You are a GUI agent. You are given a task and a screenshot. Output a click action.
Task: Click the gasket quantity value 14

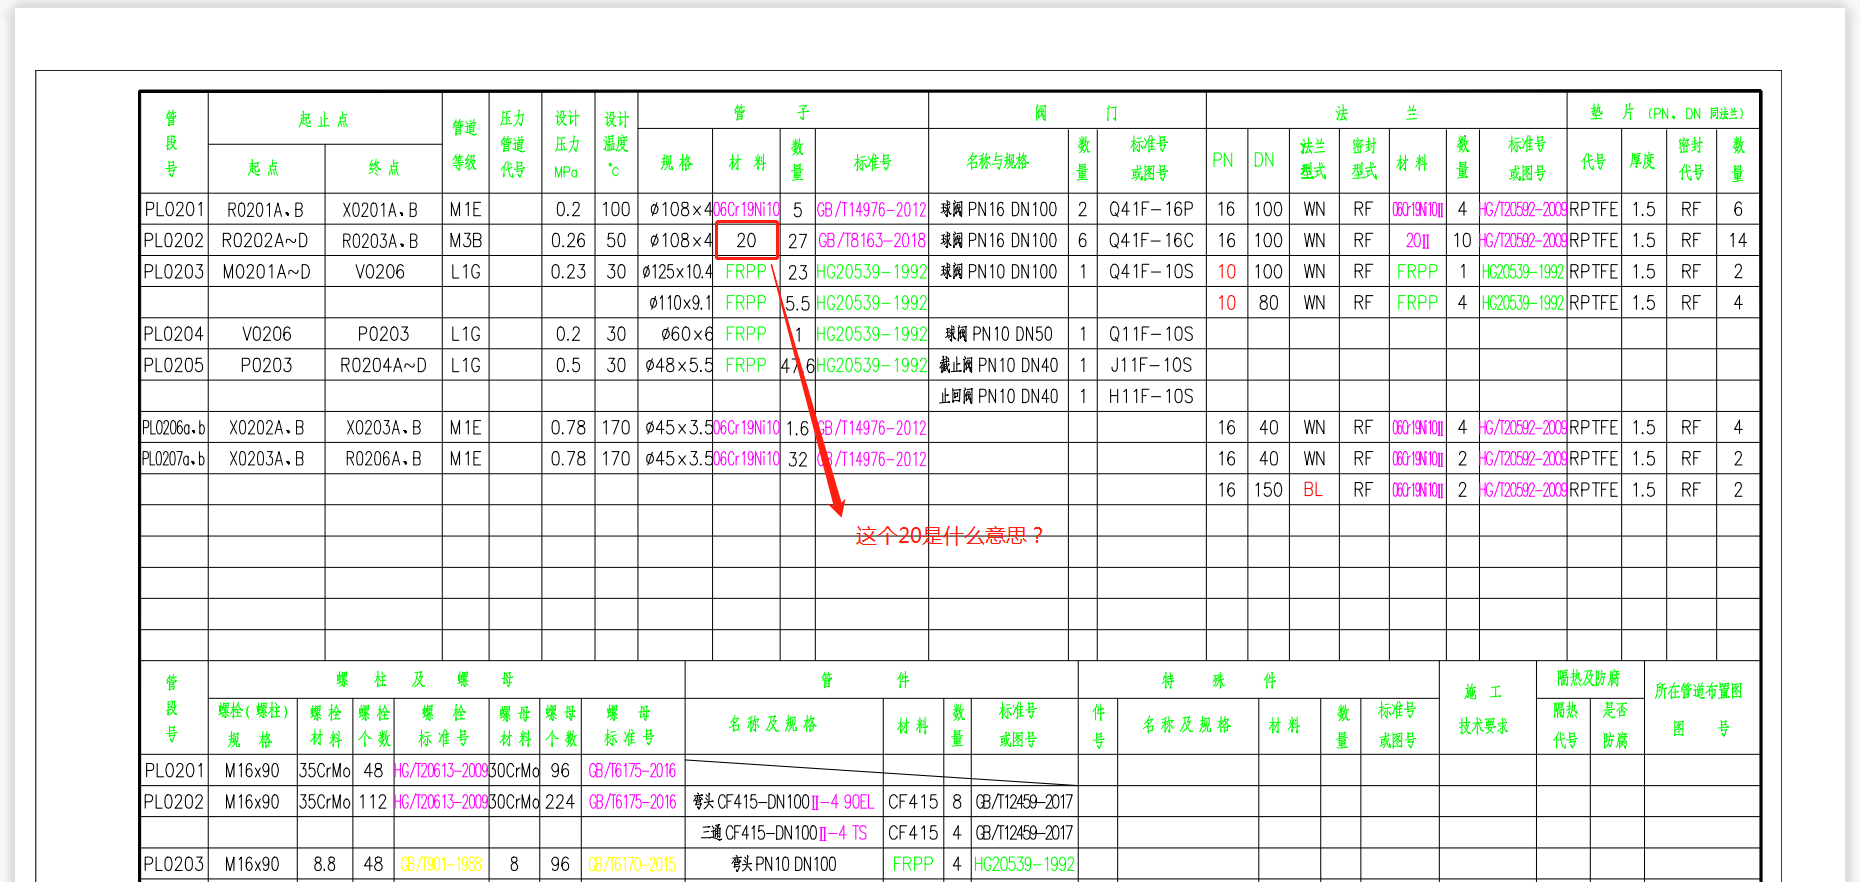click(x=1738, y=241)
